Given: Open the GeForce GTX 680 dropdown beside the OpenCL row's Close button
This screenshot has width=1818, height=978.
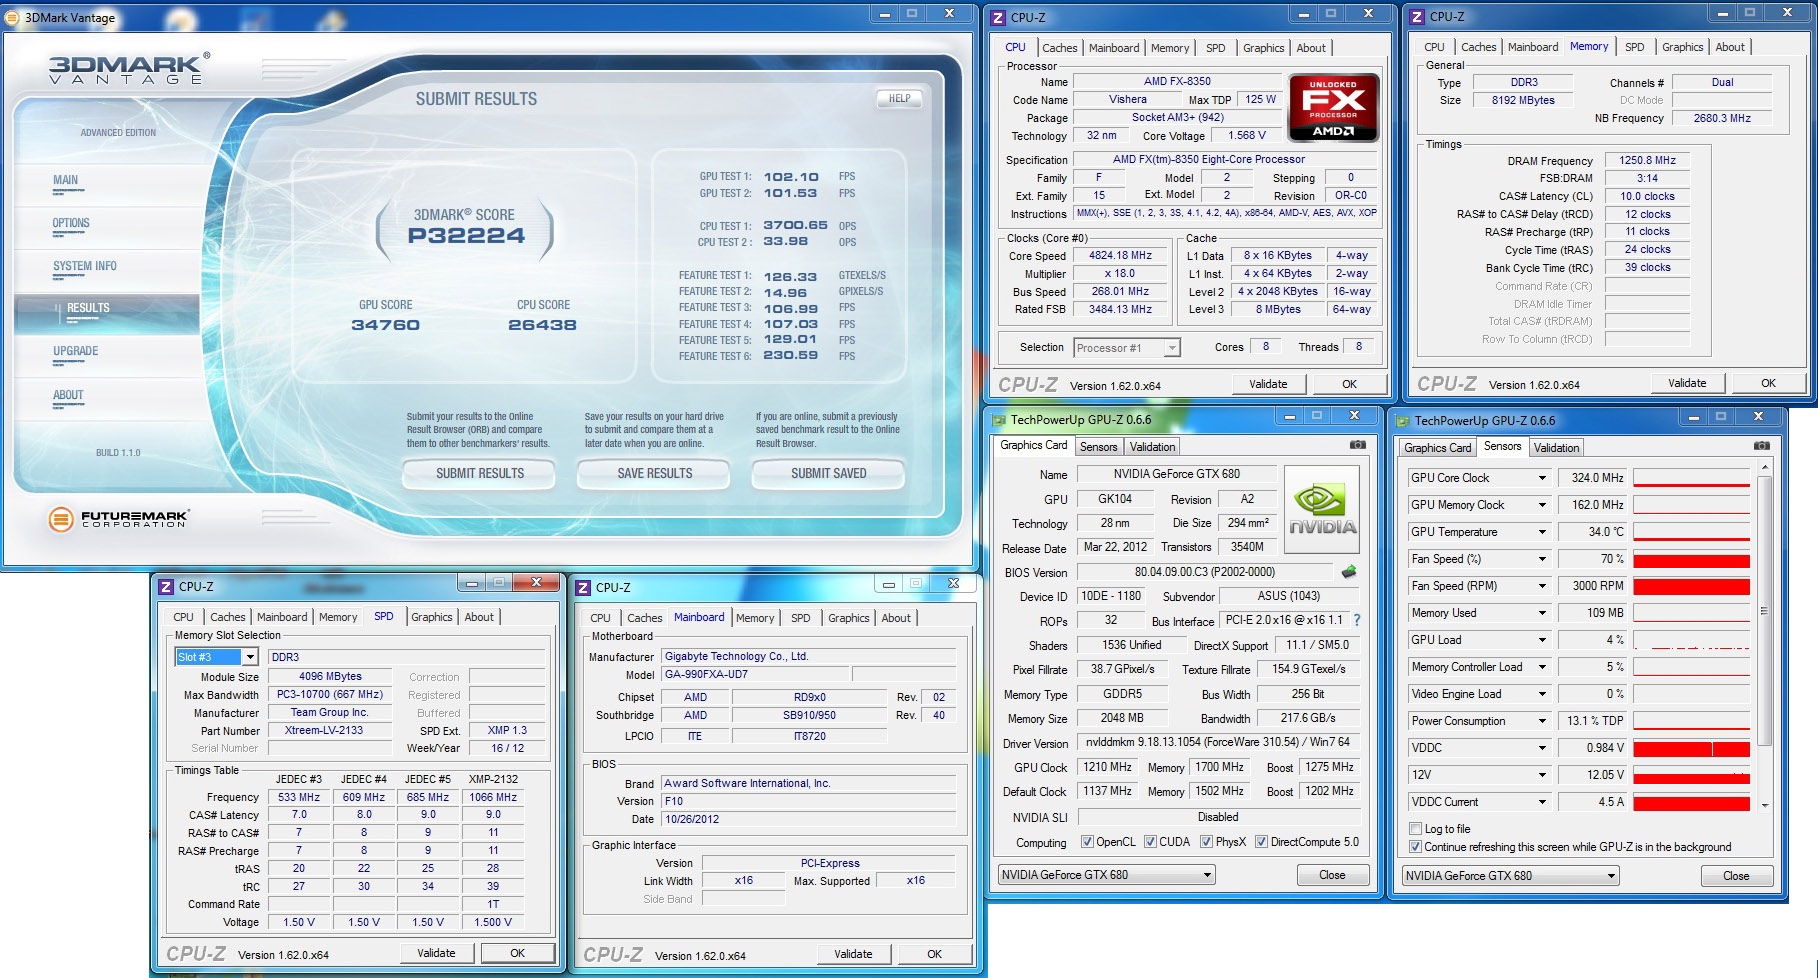Looking at the screenshot, I should coord(1106,875).
